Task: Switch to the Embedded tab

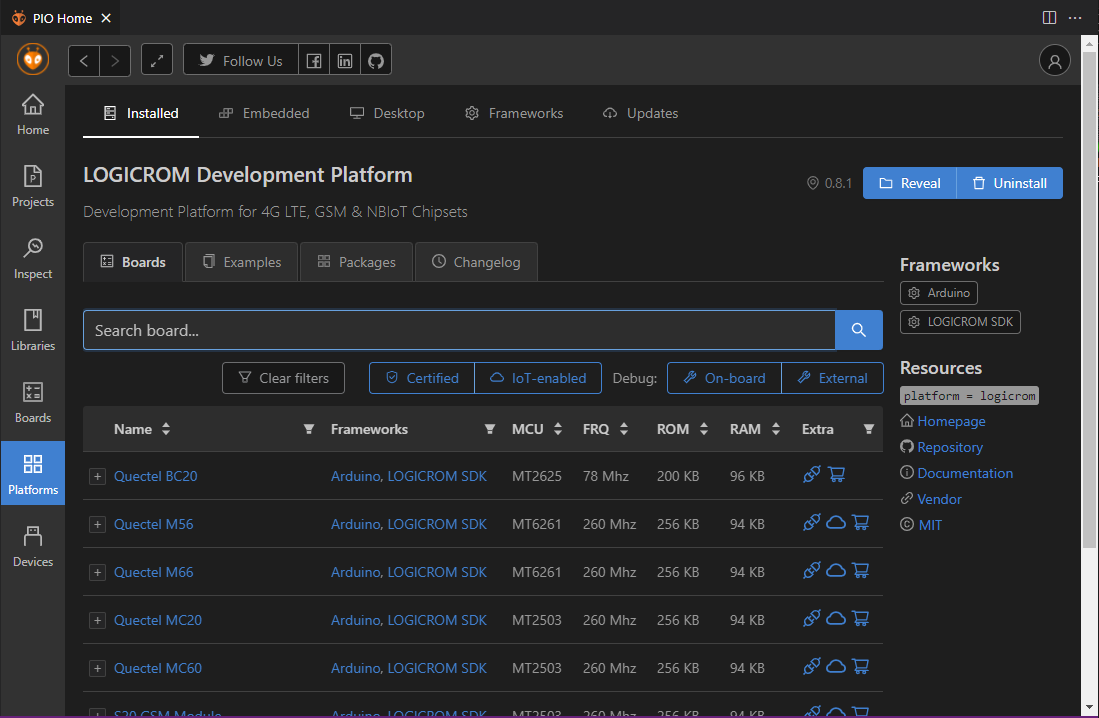Action: 264,113
